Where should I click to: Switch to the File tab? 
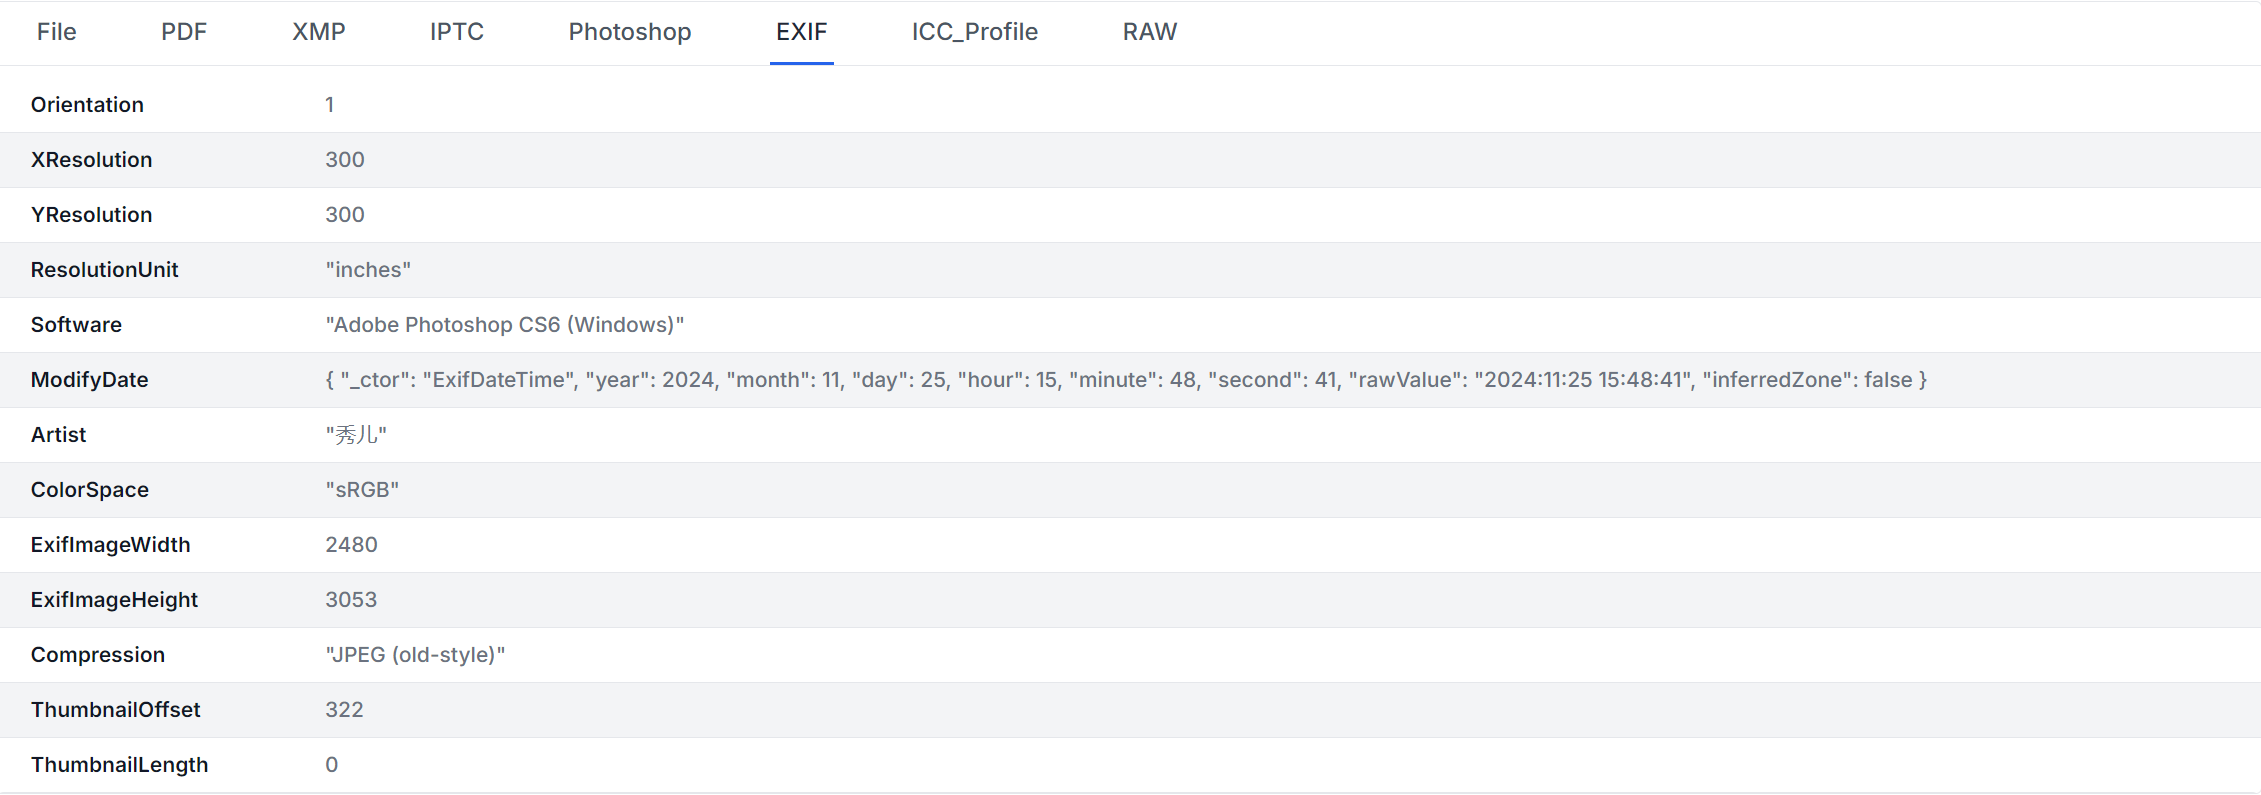56,32
